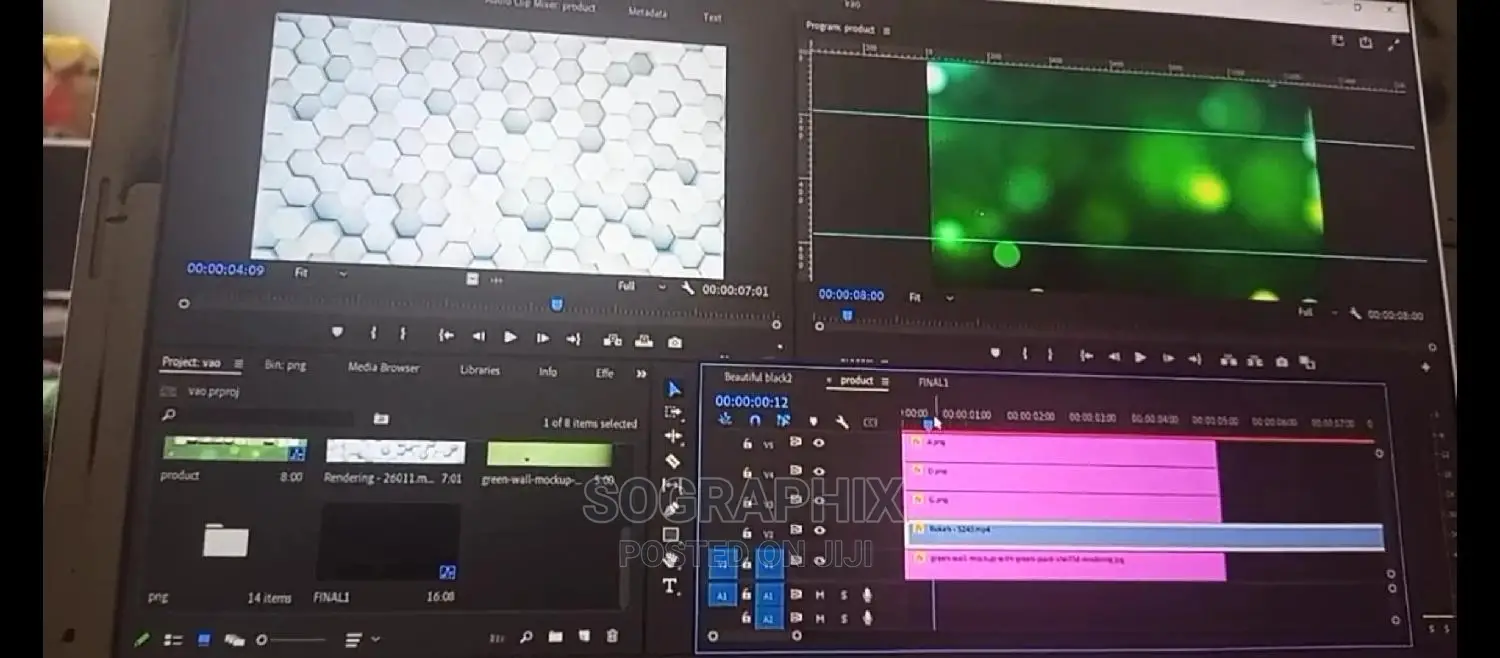Open Program monitor Fit zoom dropdown
Viewport: 1500px width, 658px height.
pyautogui.click(x=930, y=297)
